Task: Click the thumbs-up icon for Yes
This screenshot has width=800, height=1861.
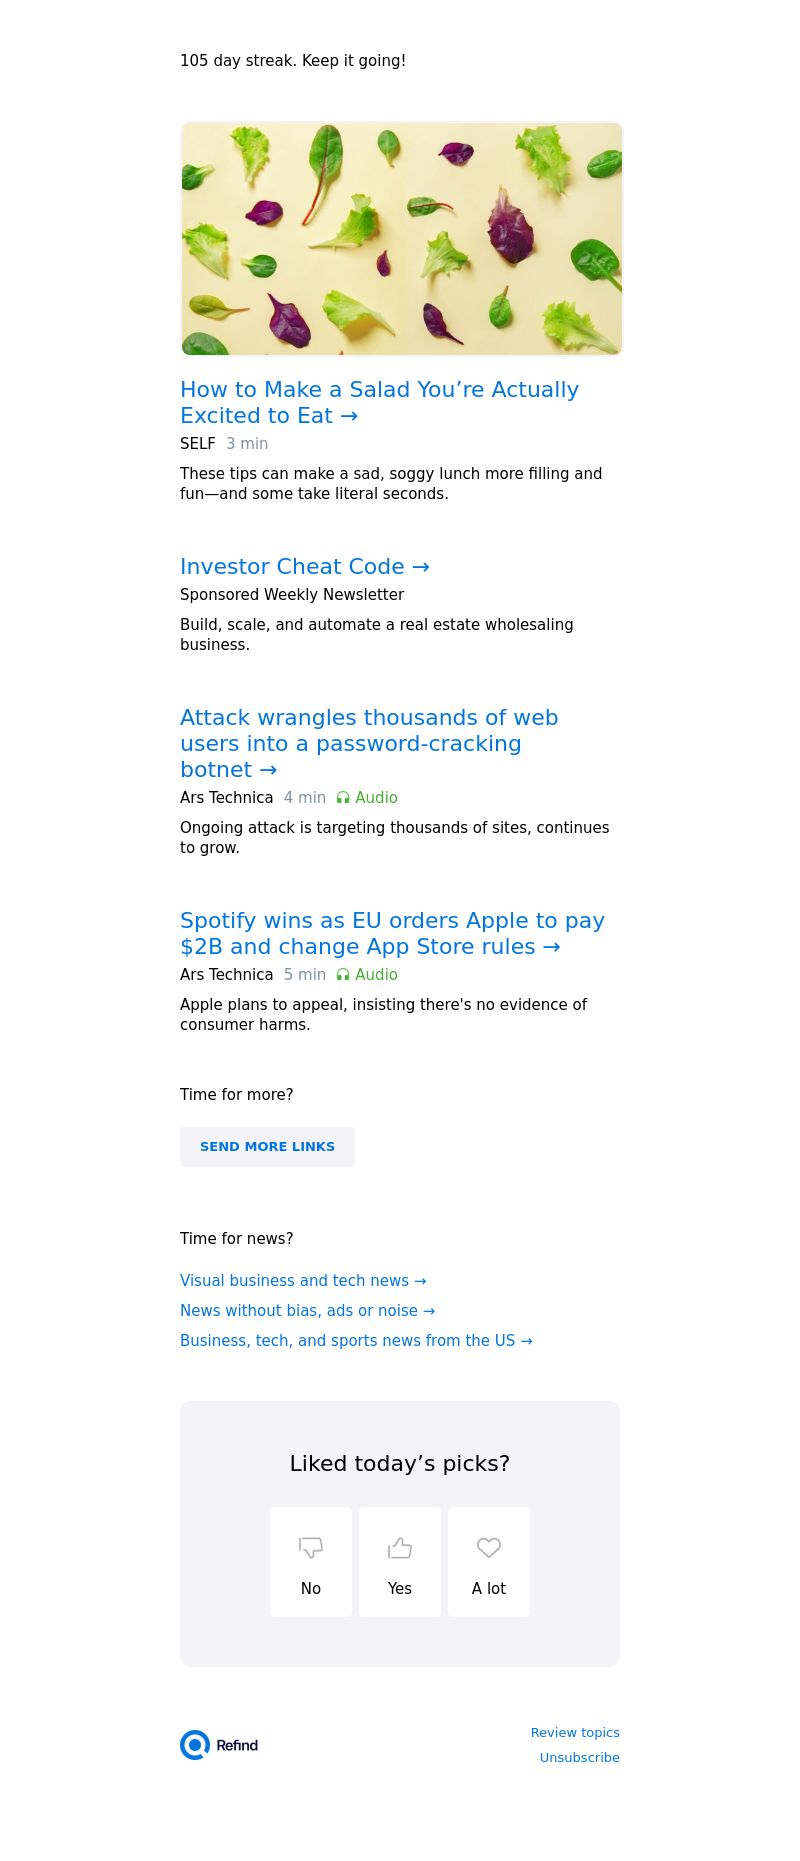Action: tap(400, 1548)
